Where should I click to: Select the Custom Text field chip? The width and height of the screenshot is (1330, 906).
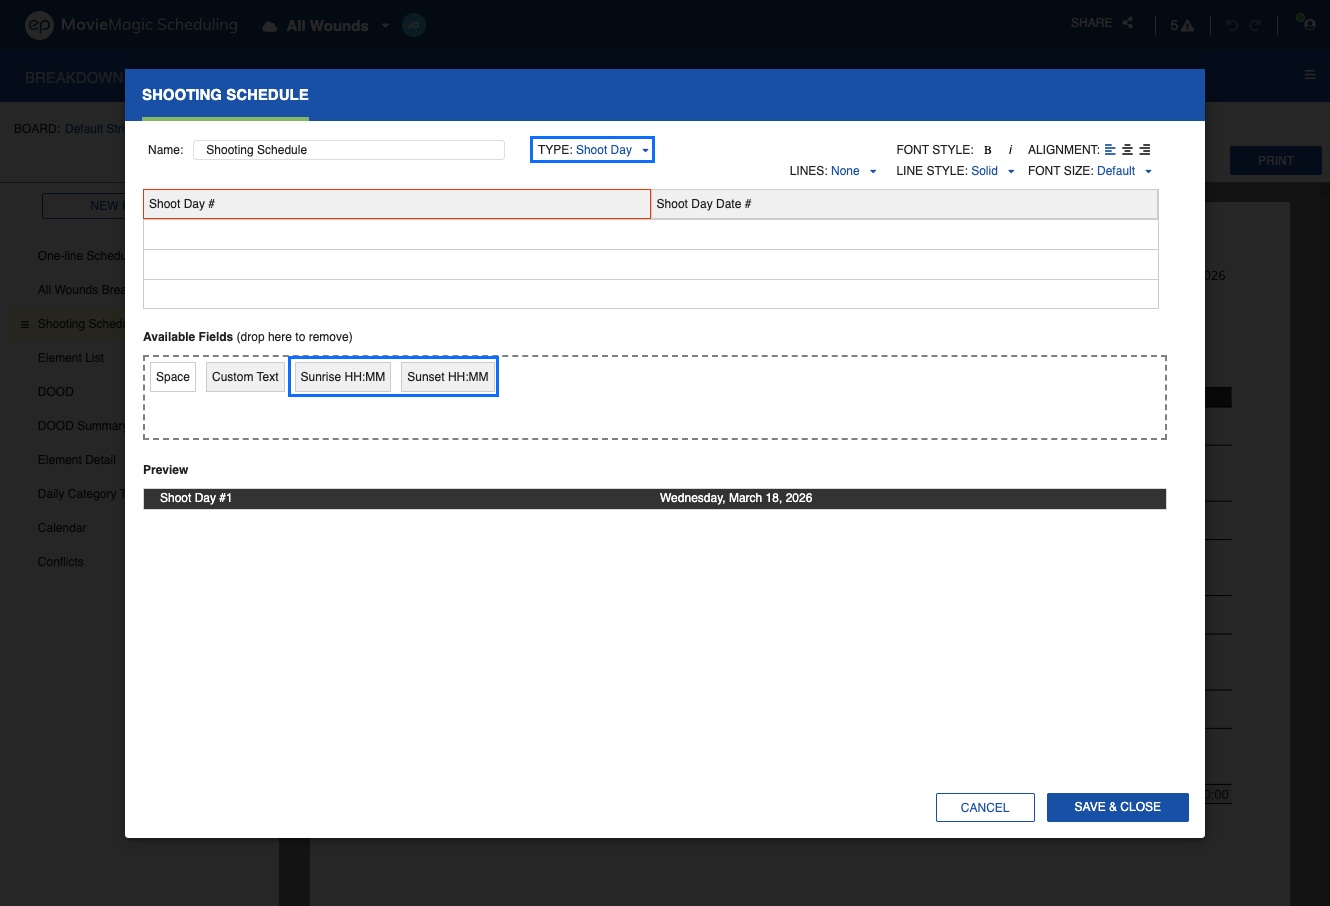click(x=245, y=377)
